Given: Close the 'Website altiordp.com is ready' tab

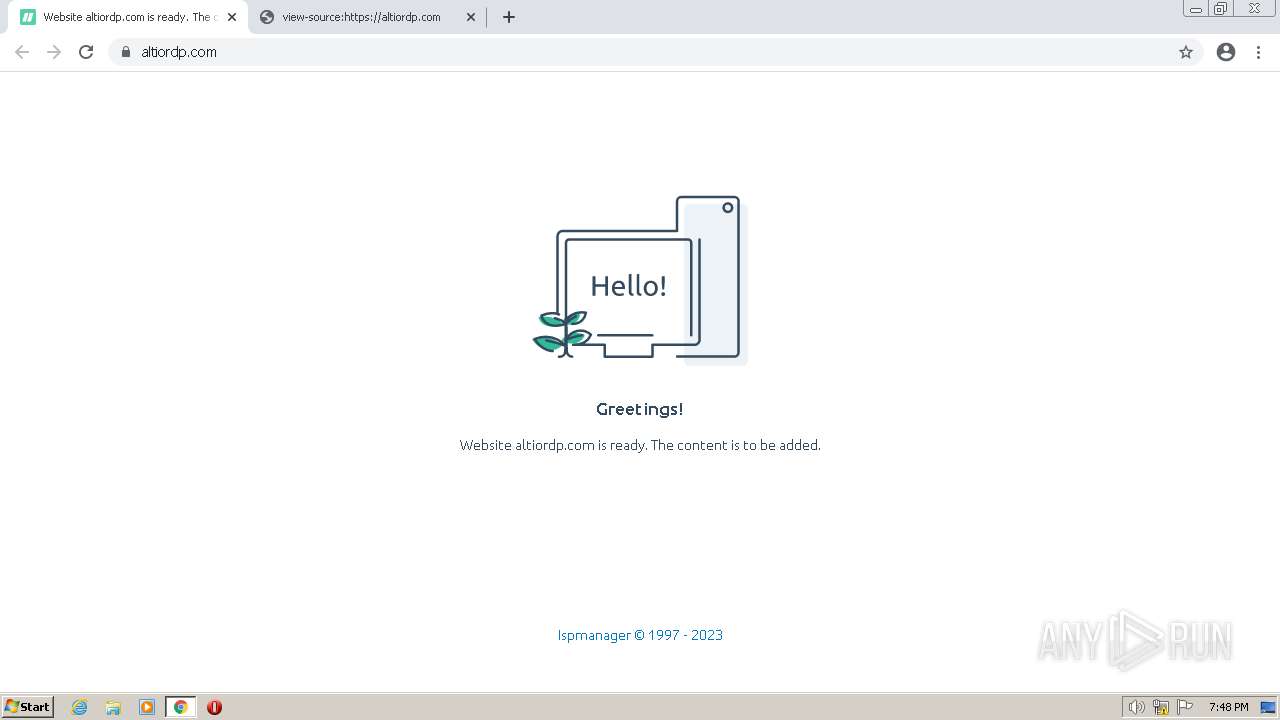Looking at the screenshot, I should pyautogui.click(x=232, y=17).
